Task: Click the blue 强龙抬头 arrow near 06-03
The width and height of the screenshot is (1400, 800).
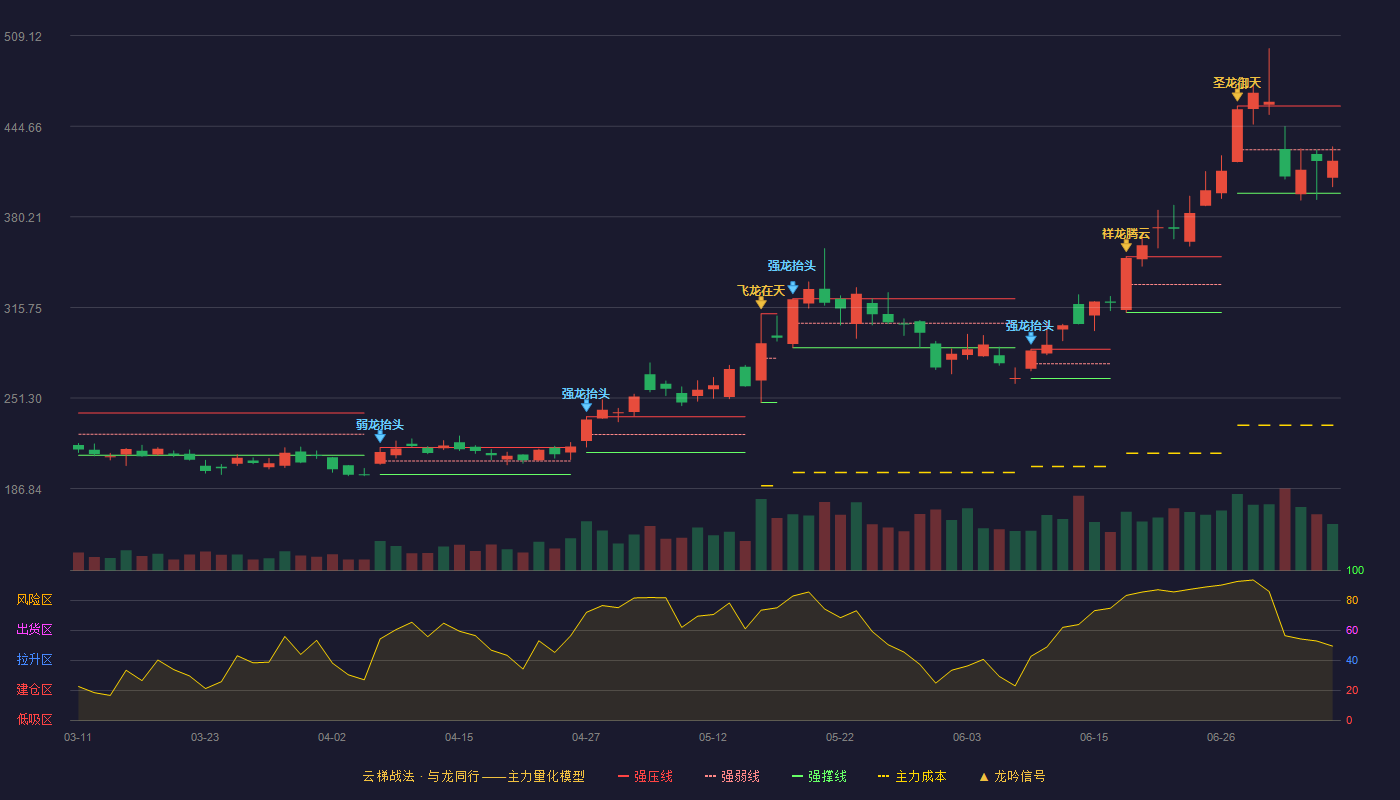Action: coord(1031,338)
